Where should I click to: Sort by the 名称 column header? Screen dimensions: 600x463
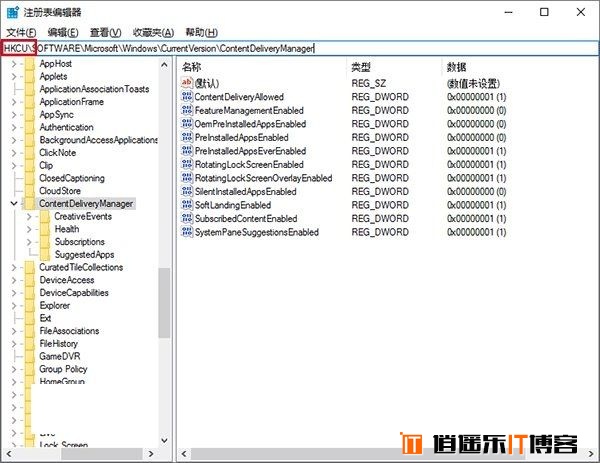click(x=192, y=66)
